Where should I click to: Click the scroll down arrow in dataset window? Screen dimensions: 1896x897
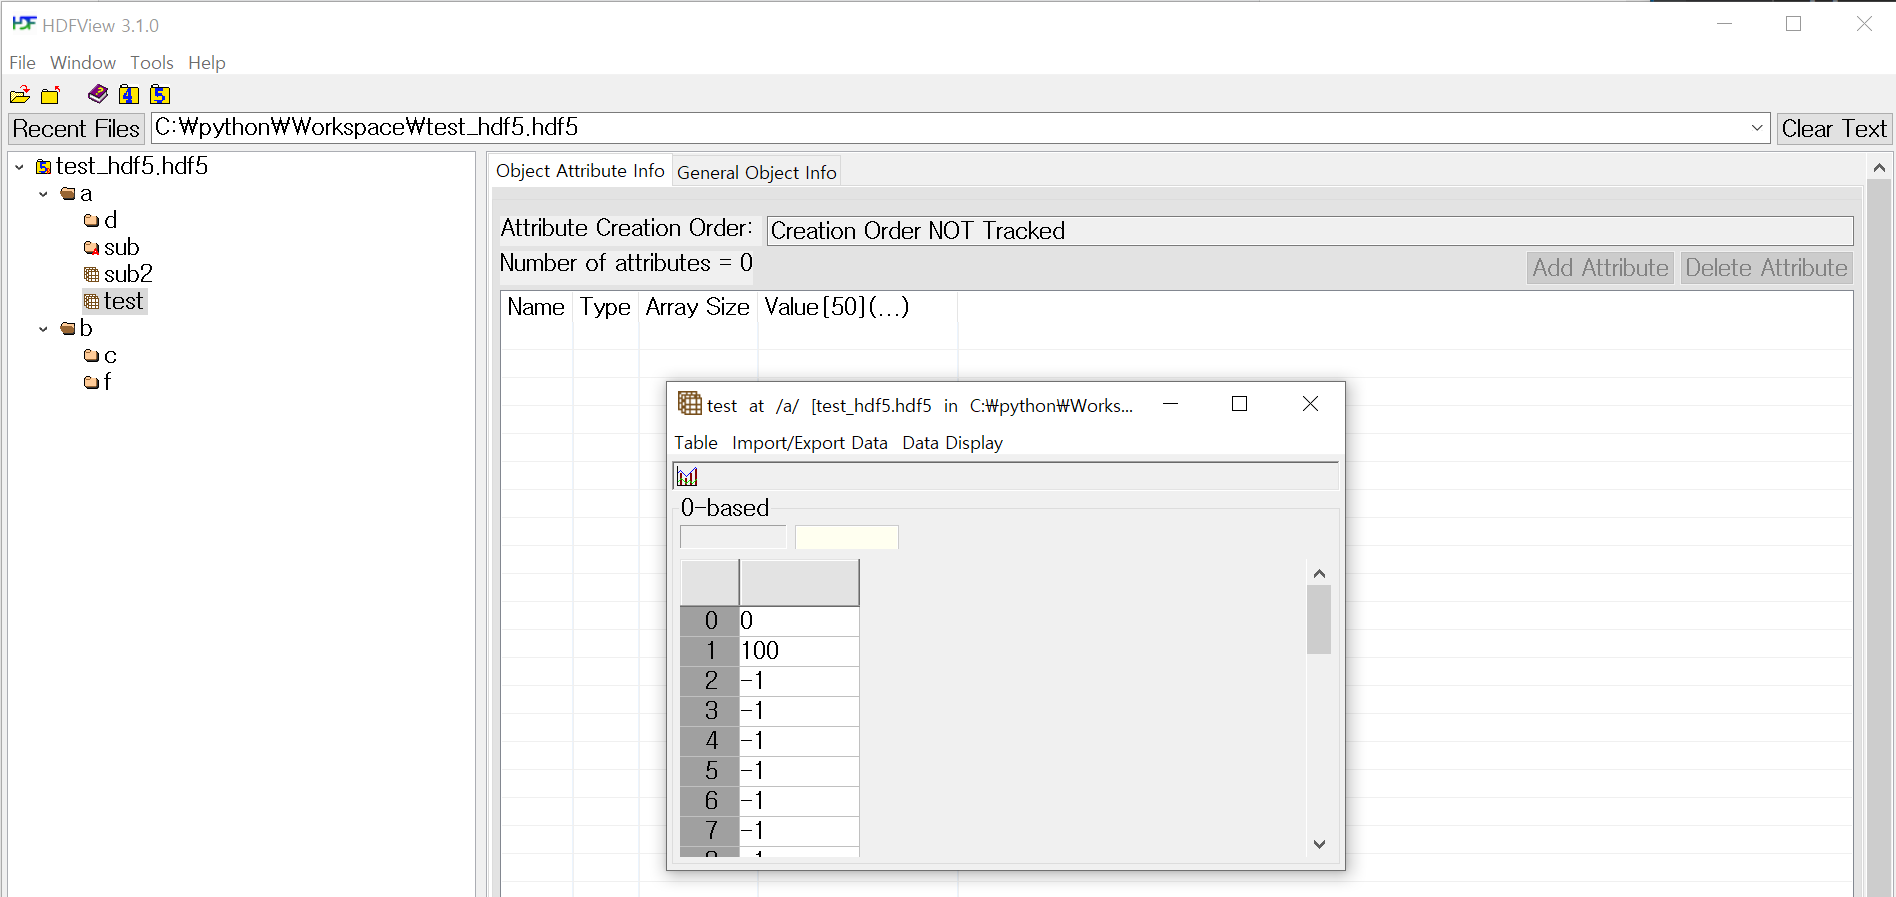coord(1319,844)
